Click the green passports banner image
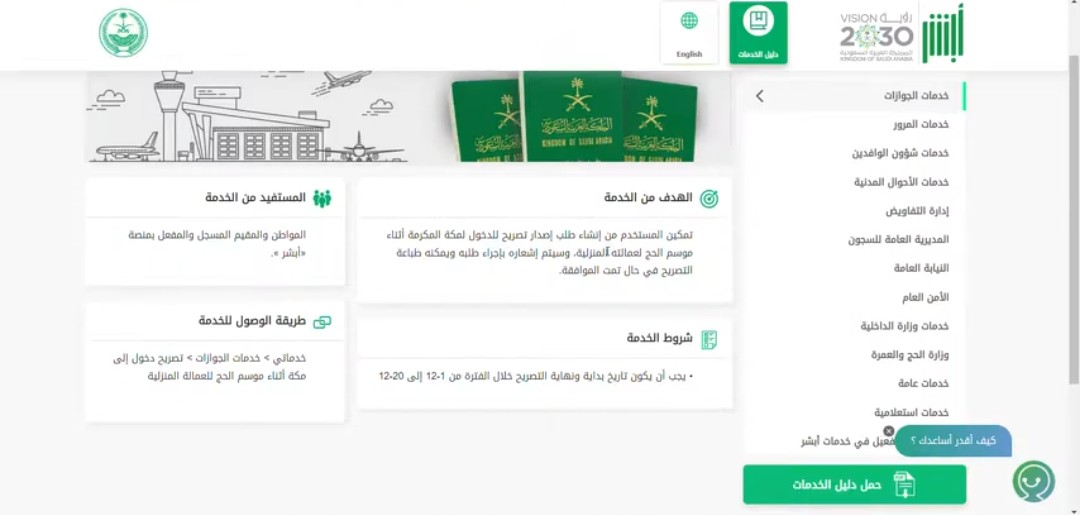 [574, 116]
